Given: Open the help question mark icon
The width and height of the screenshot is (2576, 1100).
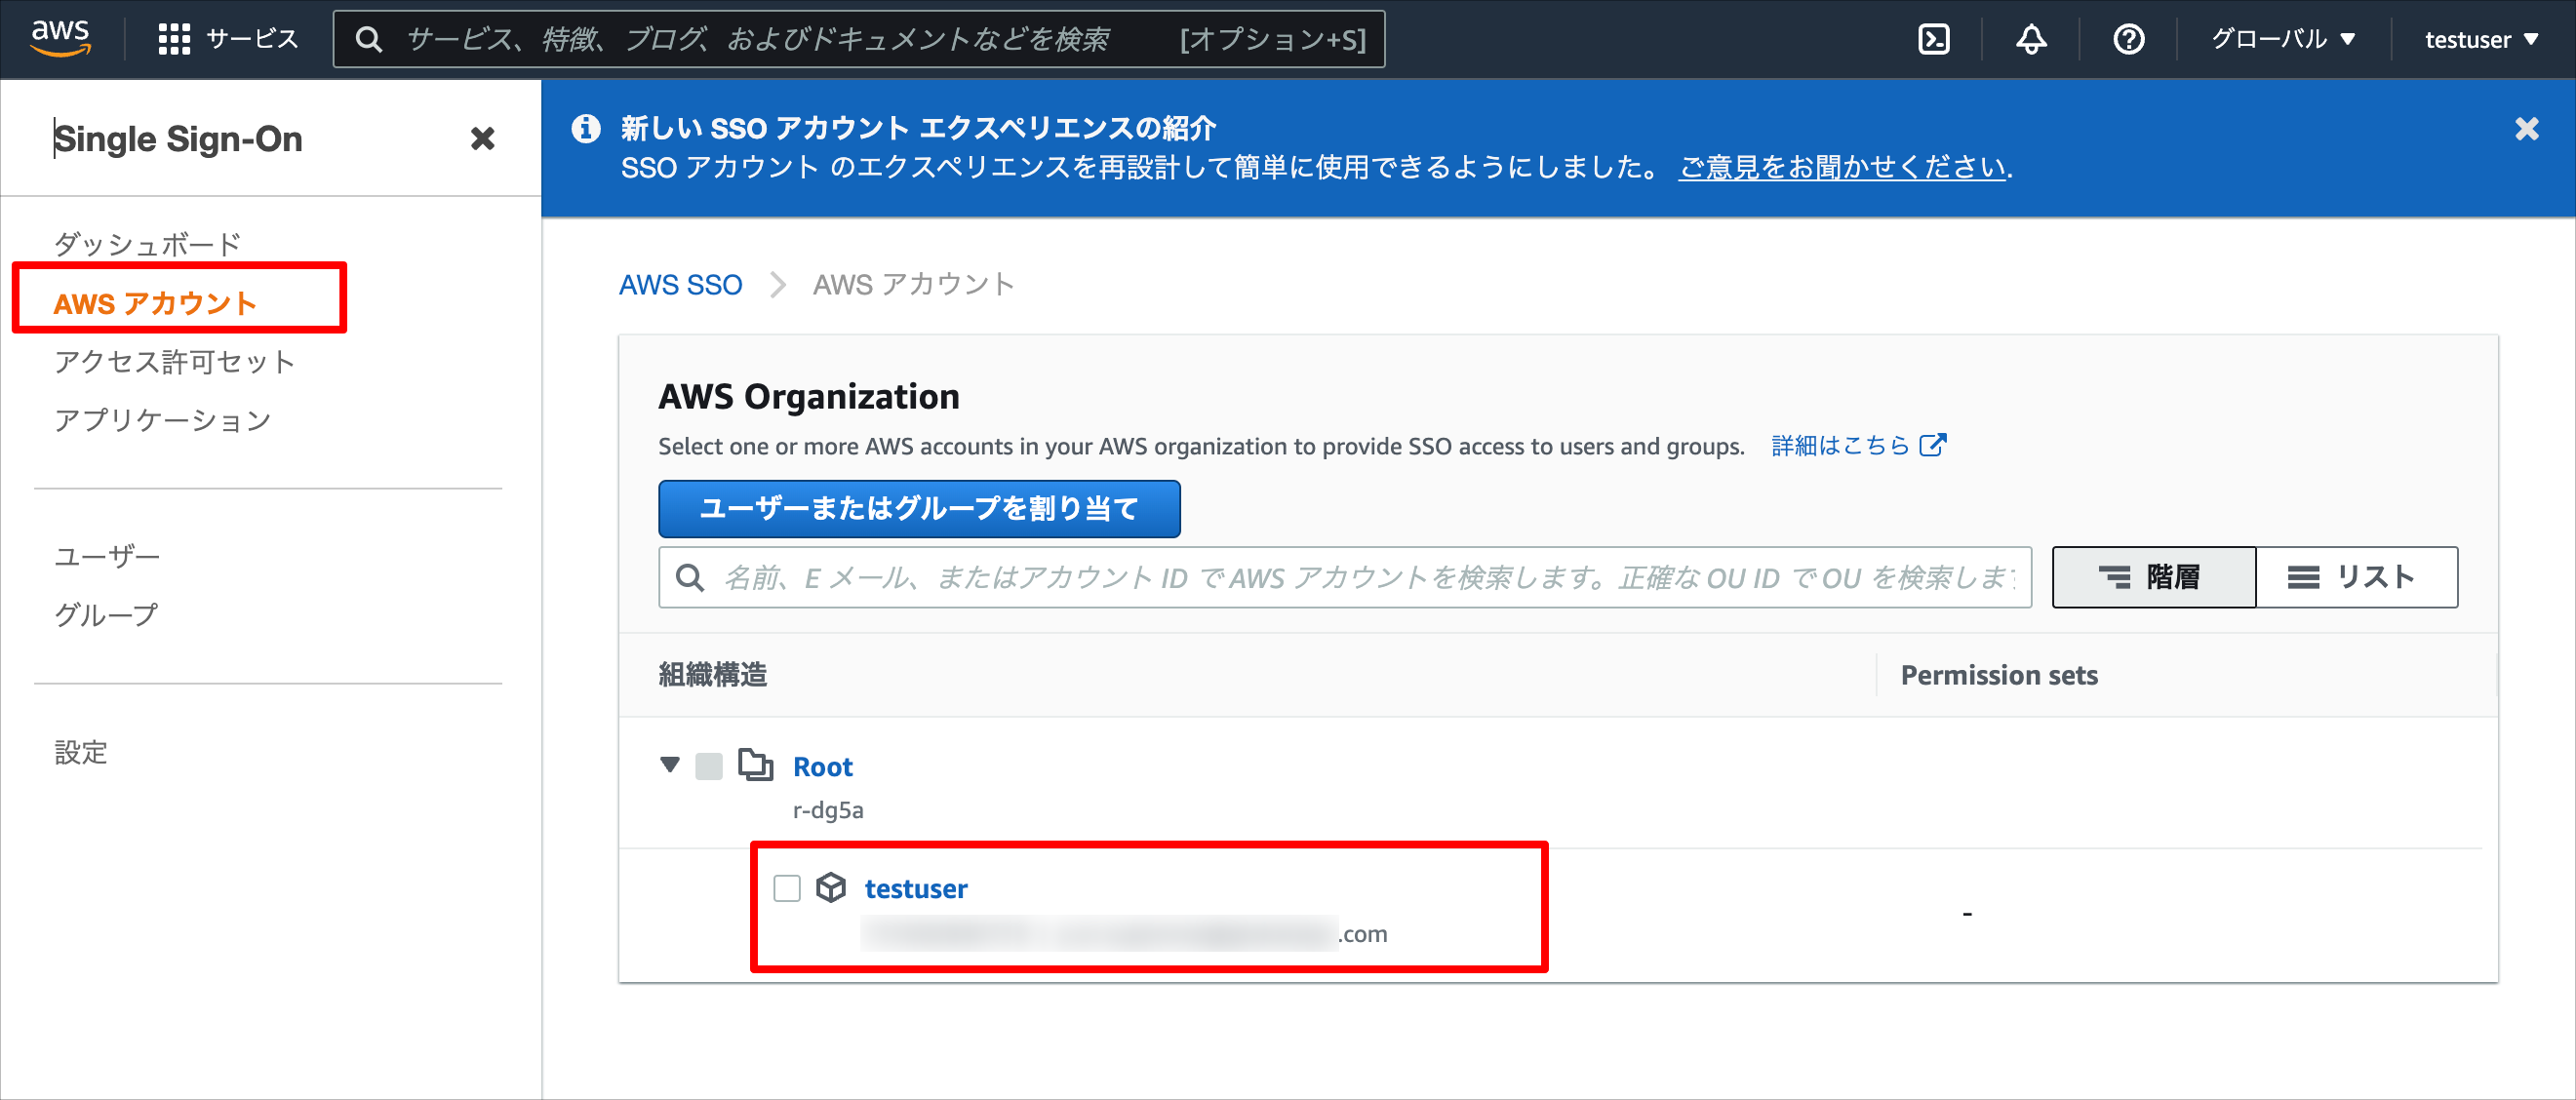Looking at the screenshot, I should 2128,39.
